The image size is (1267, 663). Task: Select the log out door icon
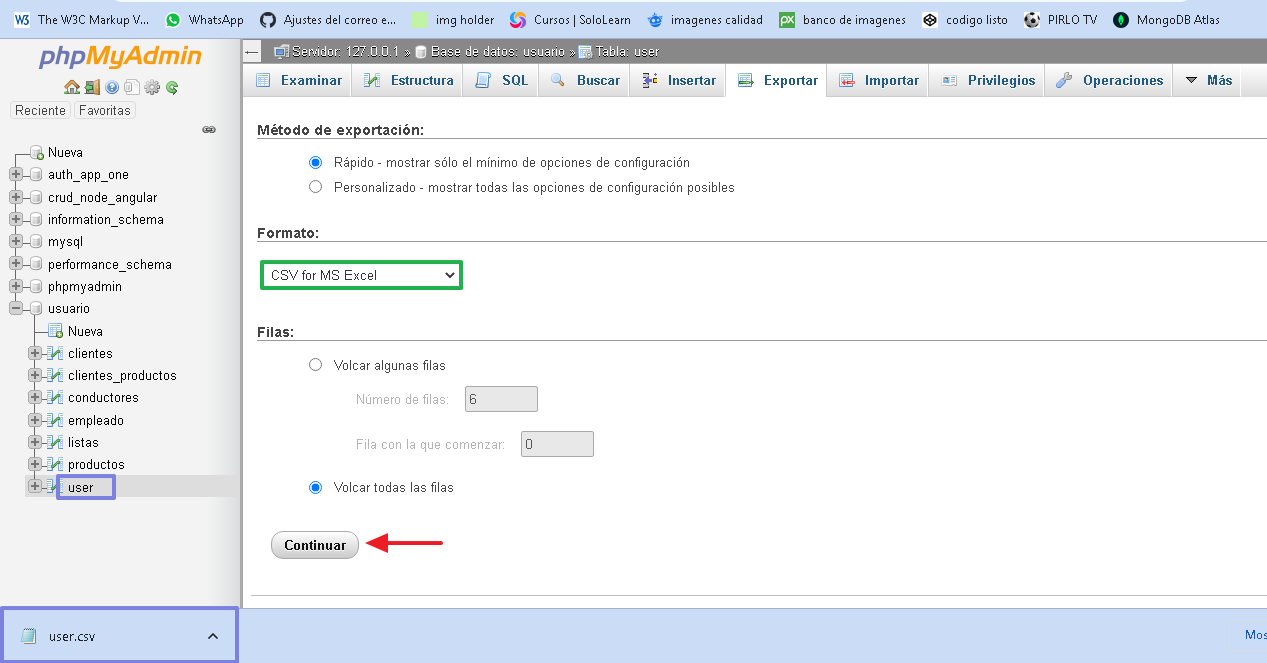92,88
